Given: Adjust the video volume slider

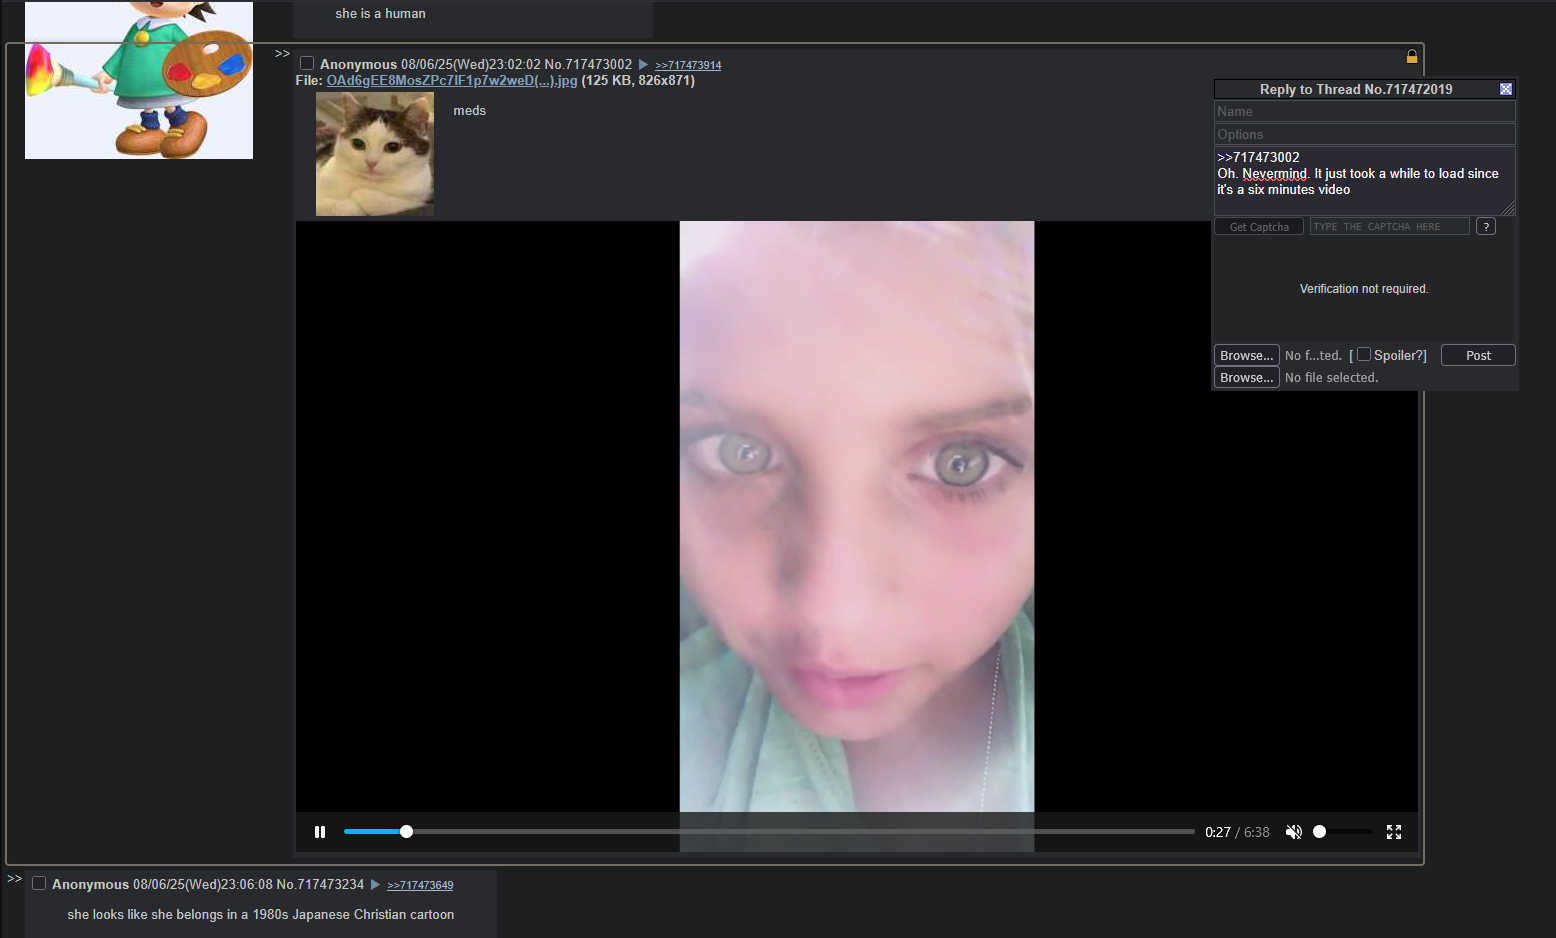Looking at the screenshot, I should coord(1343,832).
